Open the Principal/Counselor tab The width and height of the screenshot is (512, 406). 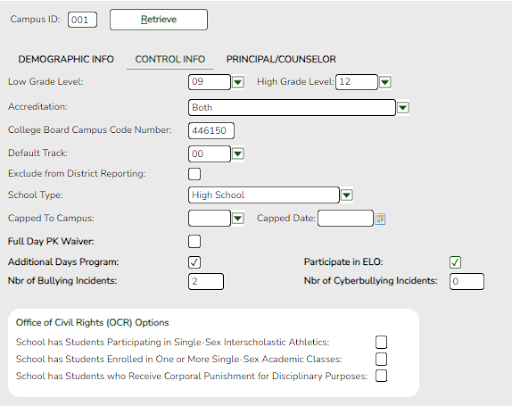click(281, 59)
